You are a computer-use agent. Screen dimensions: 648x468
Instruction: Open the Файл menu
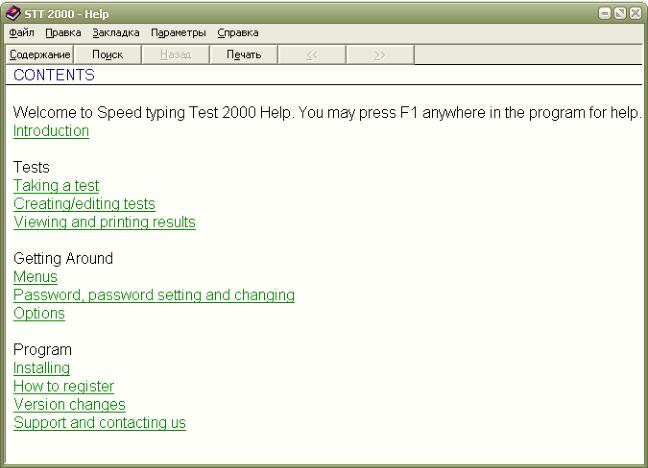coord(21,34)
